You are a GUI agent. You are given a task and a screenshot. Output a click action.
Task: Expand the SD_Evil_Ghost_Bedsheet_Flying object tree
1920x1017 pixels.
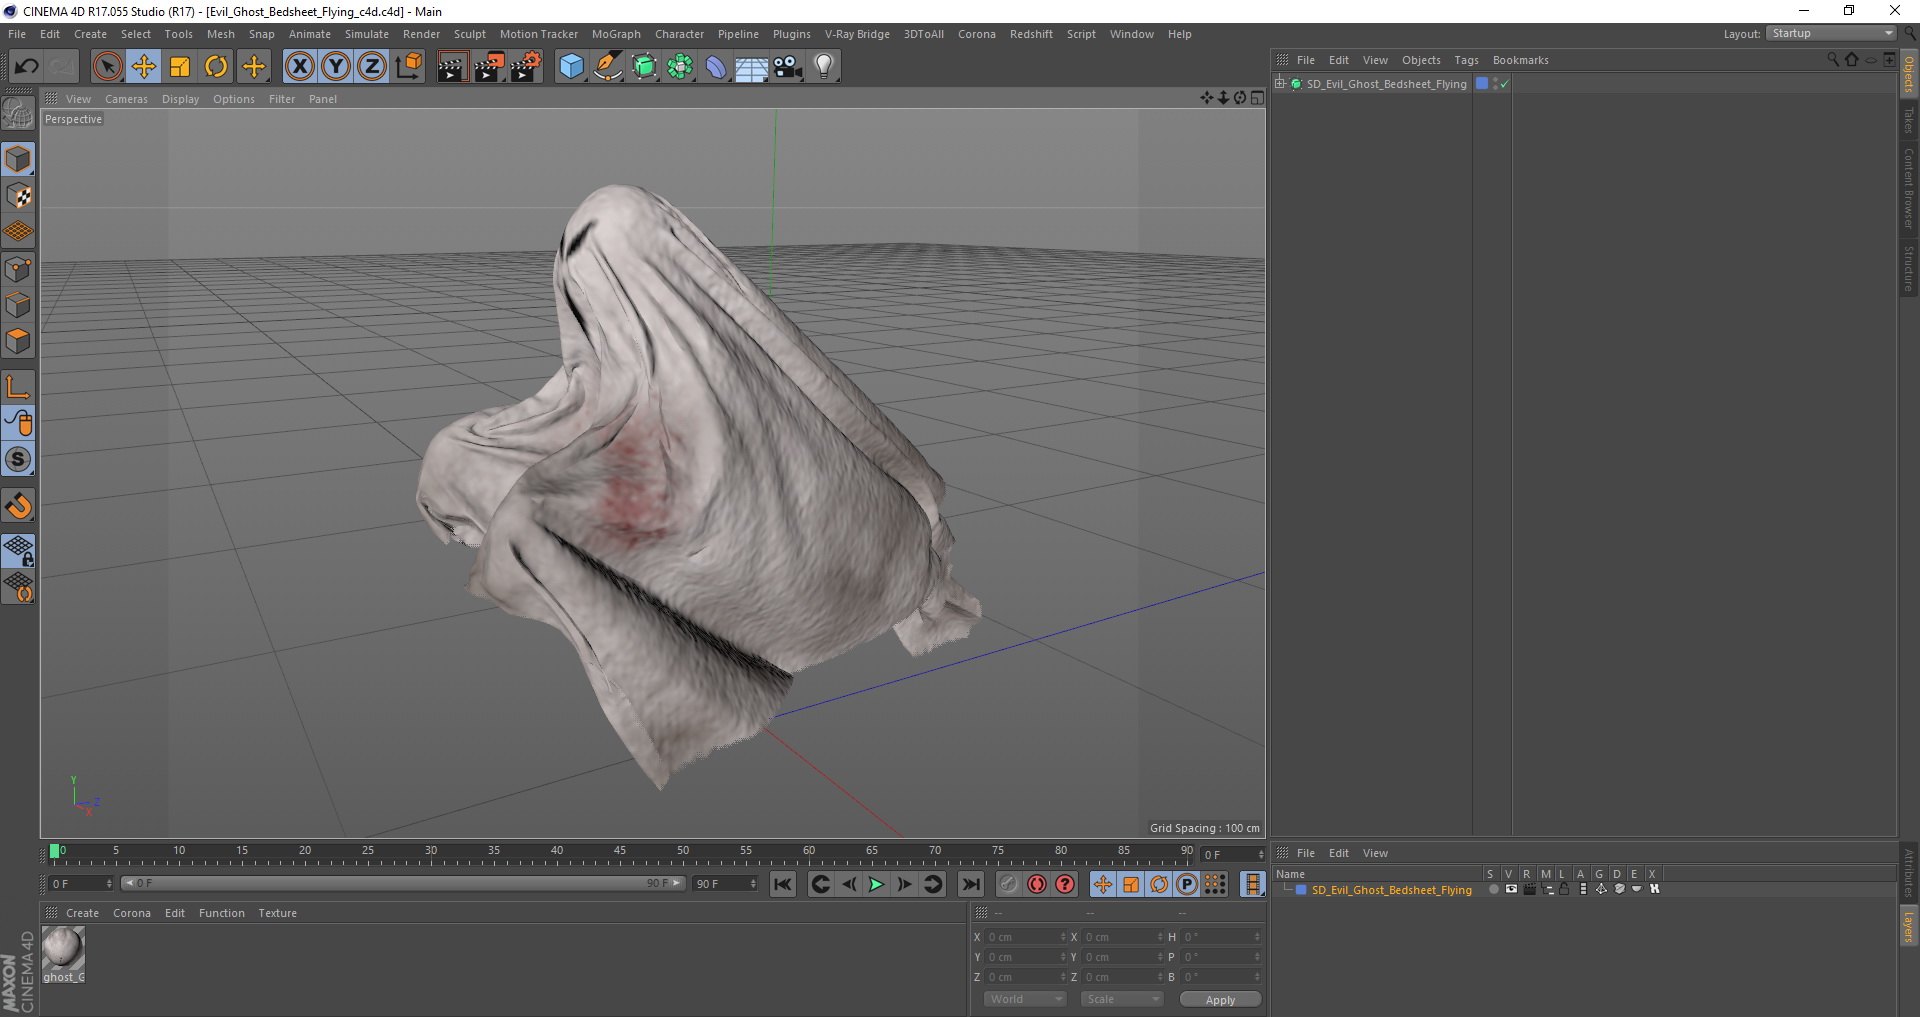[1280, 84]
